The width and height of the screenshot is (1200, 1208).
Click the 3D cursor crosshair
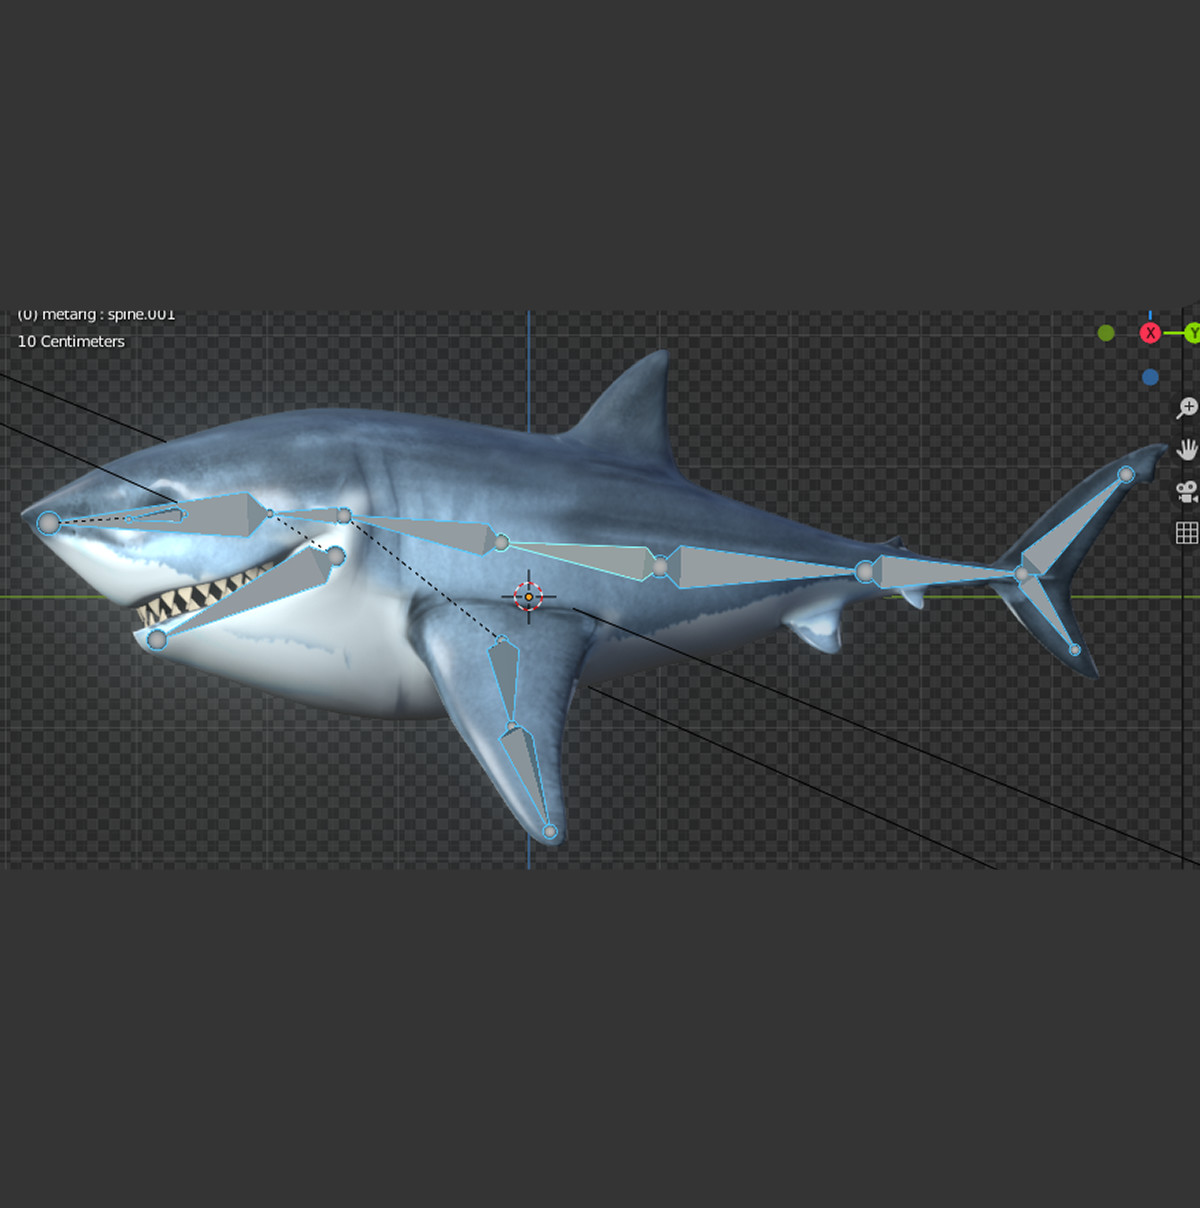click(x=528, y=597)
